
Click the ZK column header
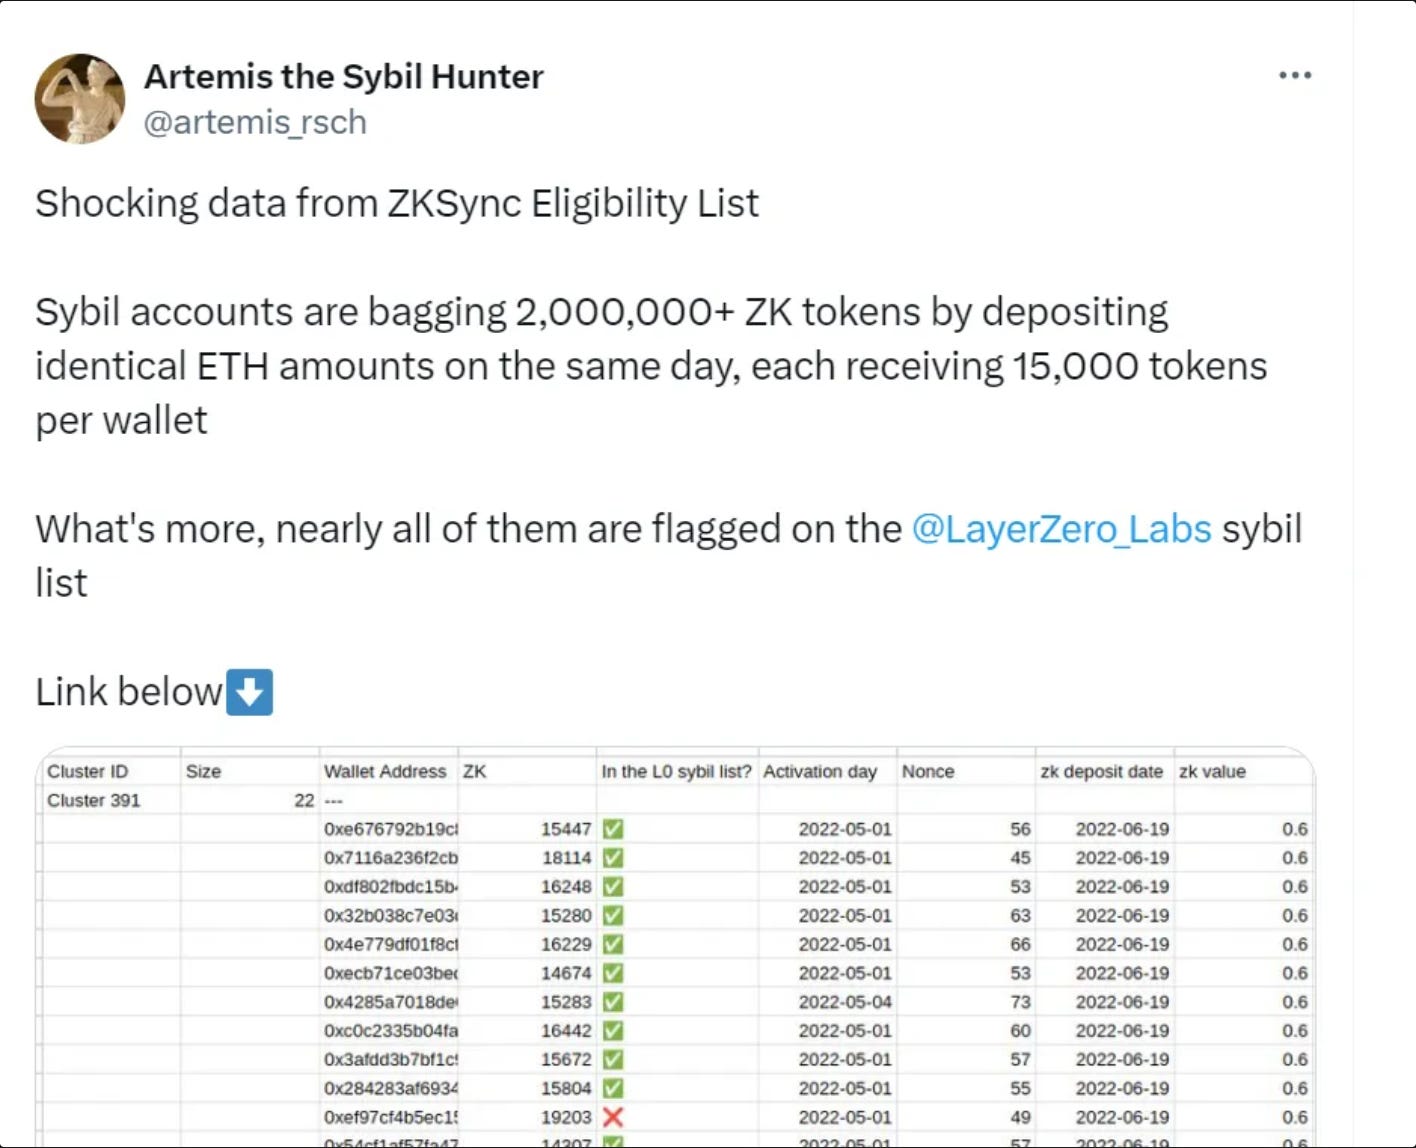pos(474,772)
